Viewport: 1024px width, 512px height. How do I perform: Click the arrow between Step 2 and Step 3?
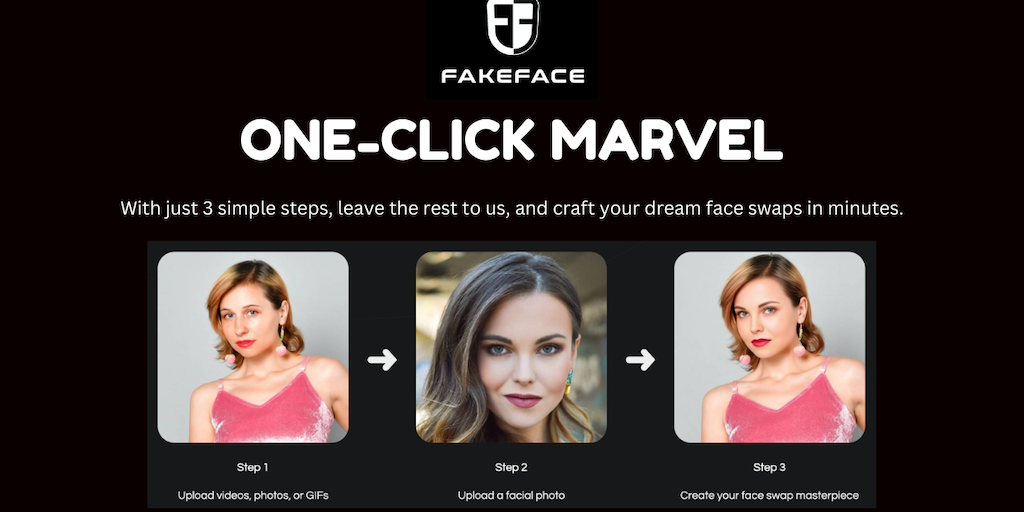(640, 359)
